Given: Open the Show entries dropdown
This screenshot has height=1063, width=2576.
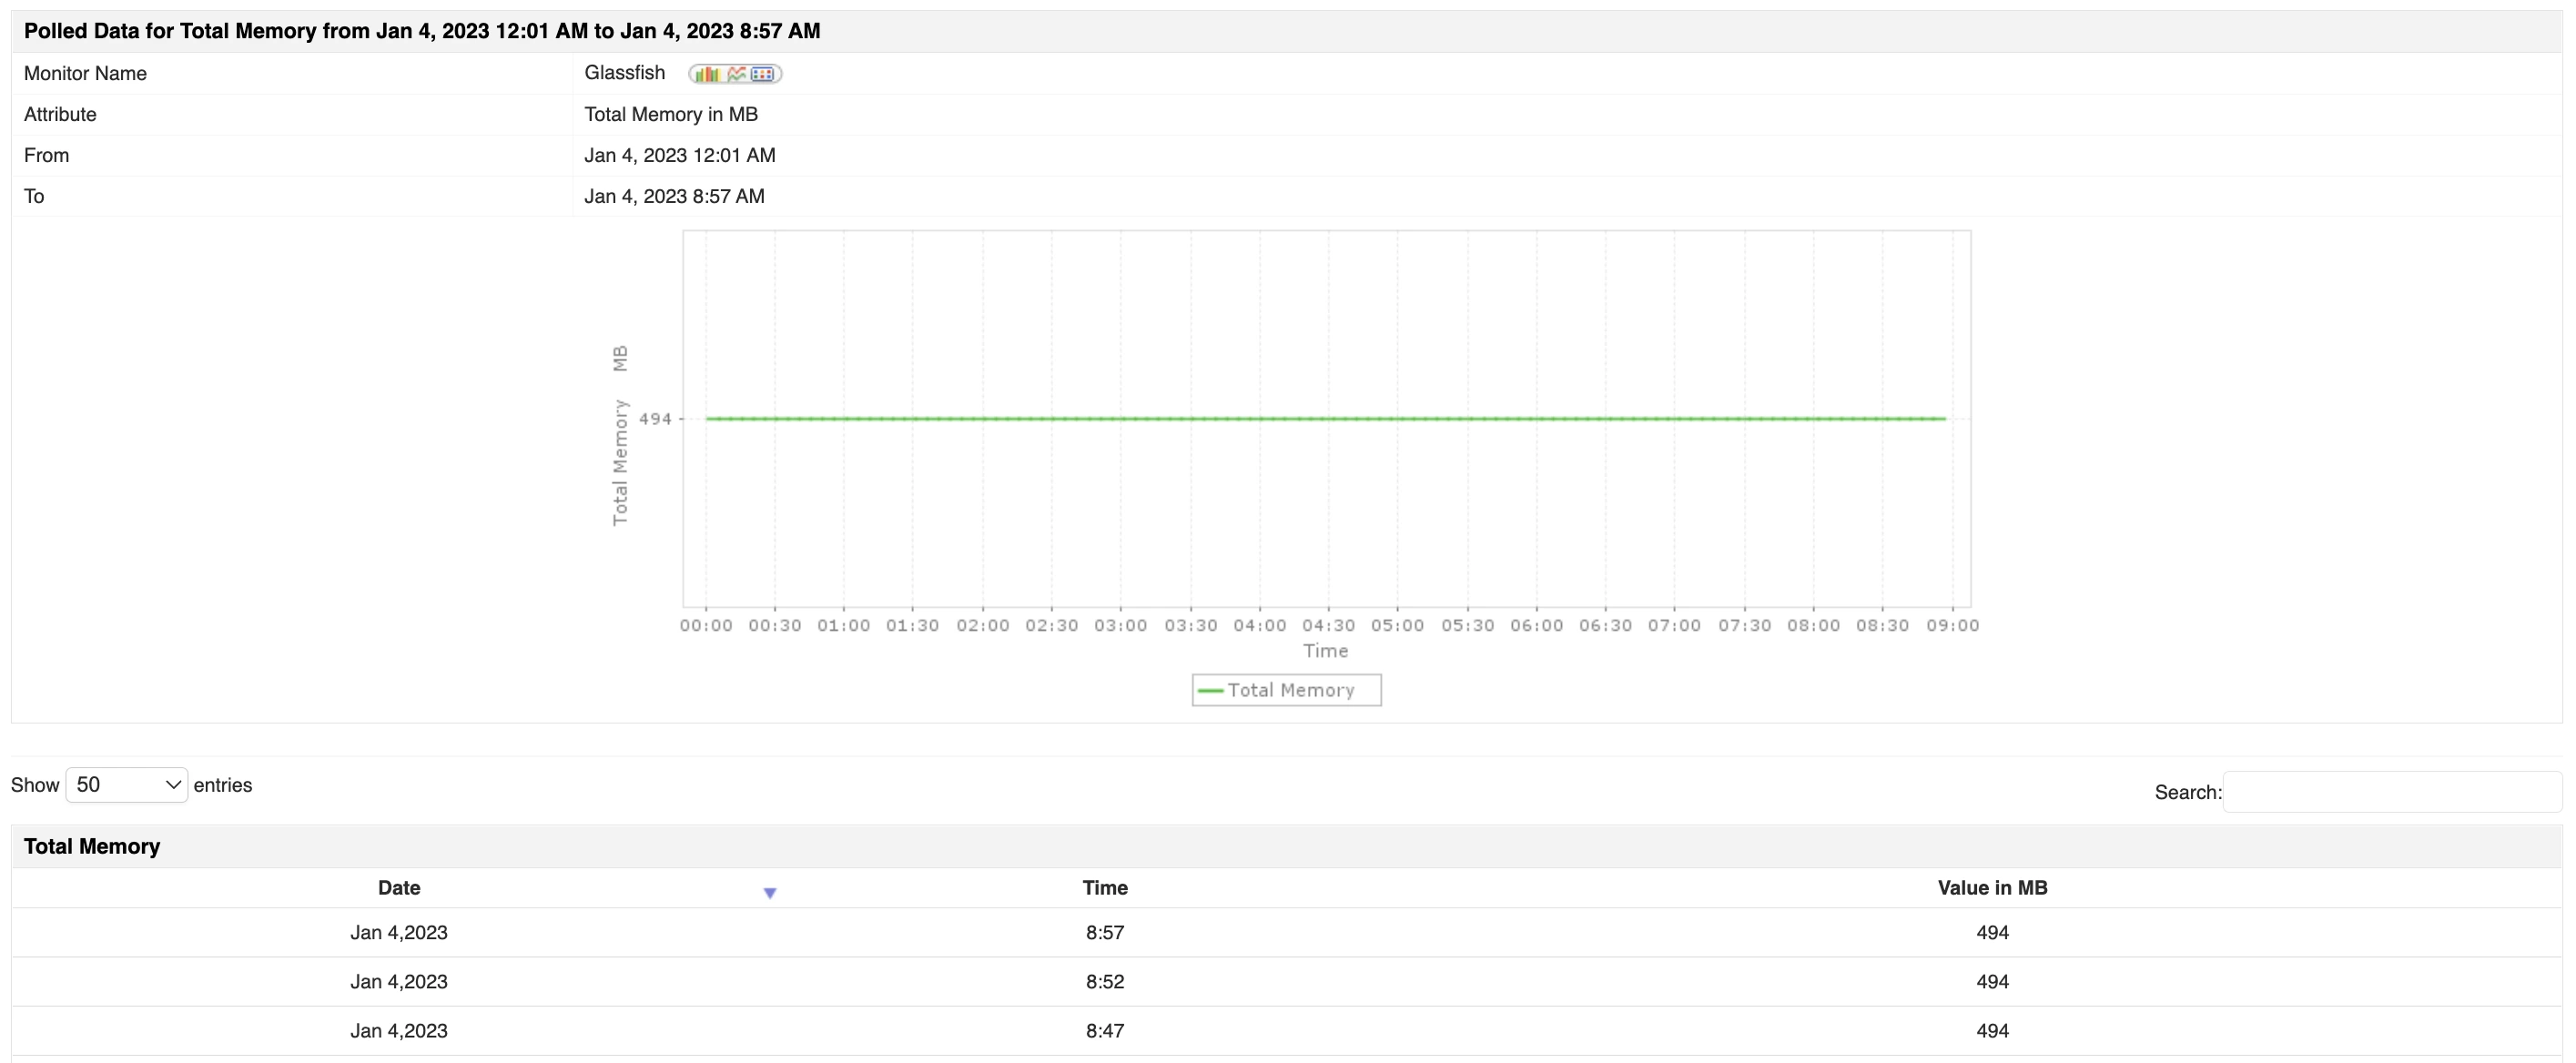Looking at the screenshot, I should pos(127,785).
